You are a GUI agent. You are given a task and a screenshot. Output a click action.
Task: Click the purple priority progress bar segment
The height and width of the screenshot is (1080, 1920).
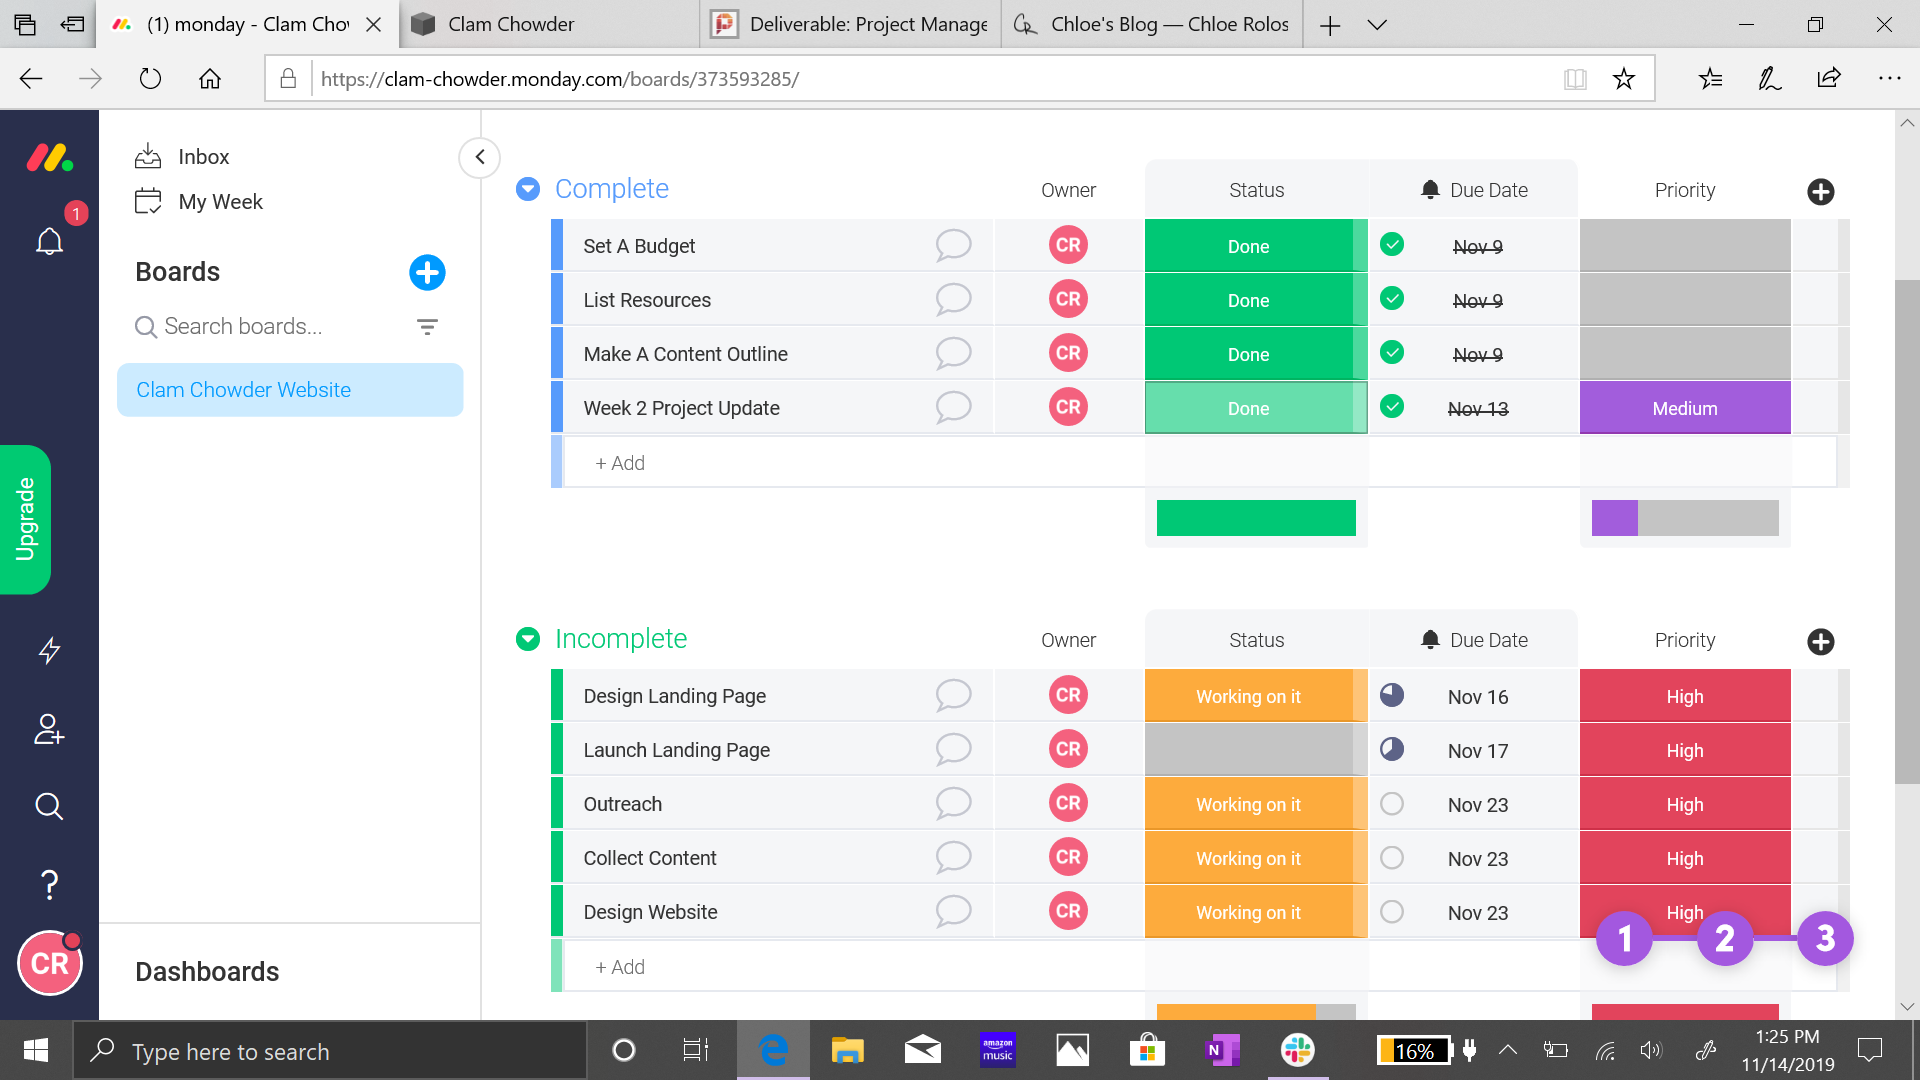(x=1615, y=518)
